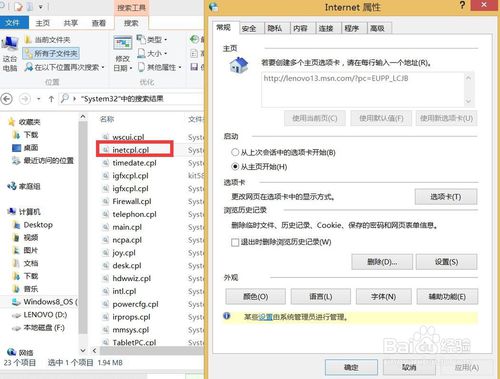Switch to 内容 tab in Internet 属性
The width and height of the screenshot is (500, 379).
coord(300,29)
